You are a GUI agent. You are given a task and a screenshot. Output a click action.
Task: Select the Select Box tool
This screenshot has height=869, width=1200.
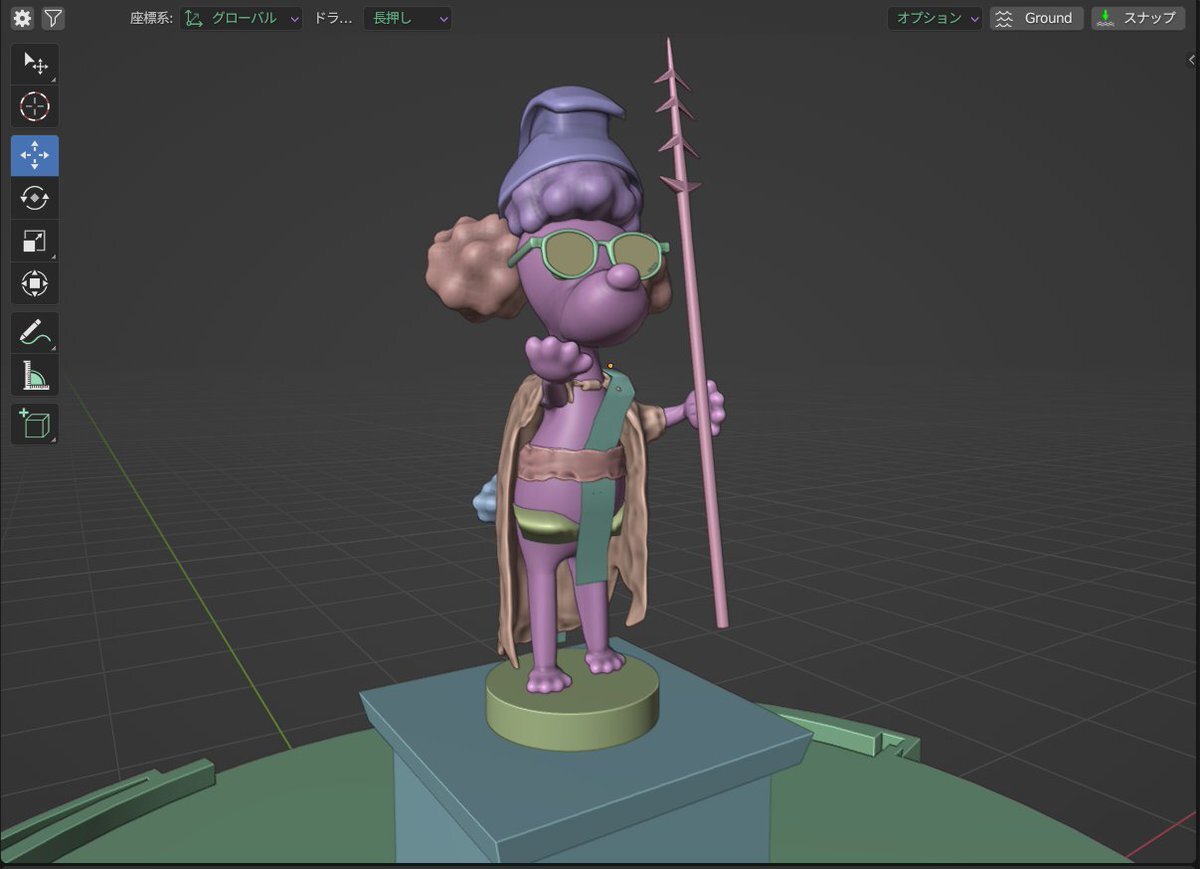click(35, 64)
